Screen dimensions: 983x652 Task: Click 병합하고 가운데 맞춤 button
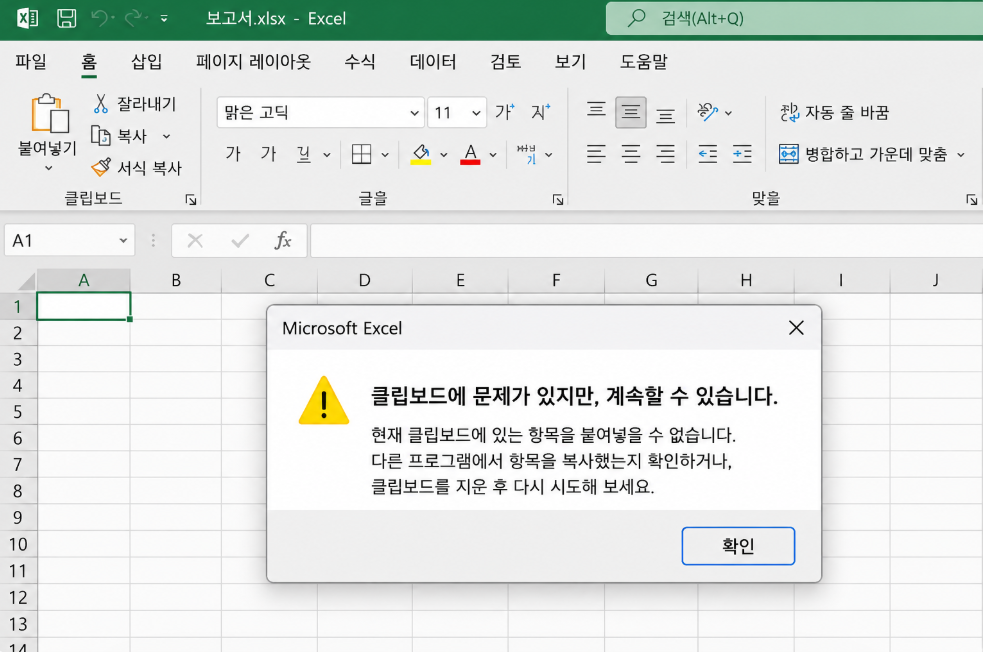(863, 154)
